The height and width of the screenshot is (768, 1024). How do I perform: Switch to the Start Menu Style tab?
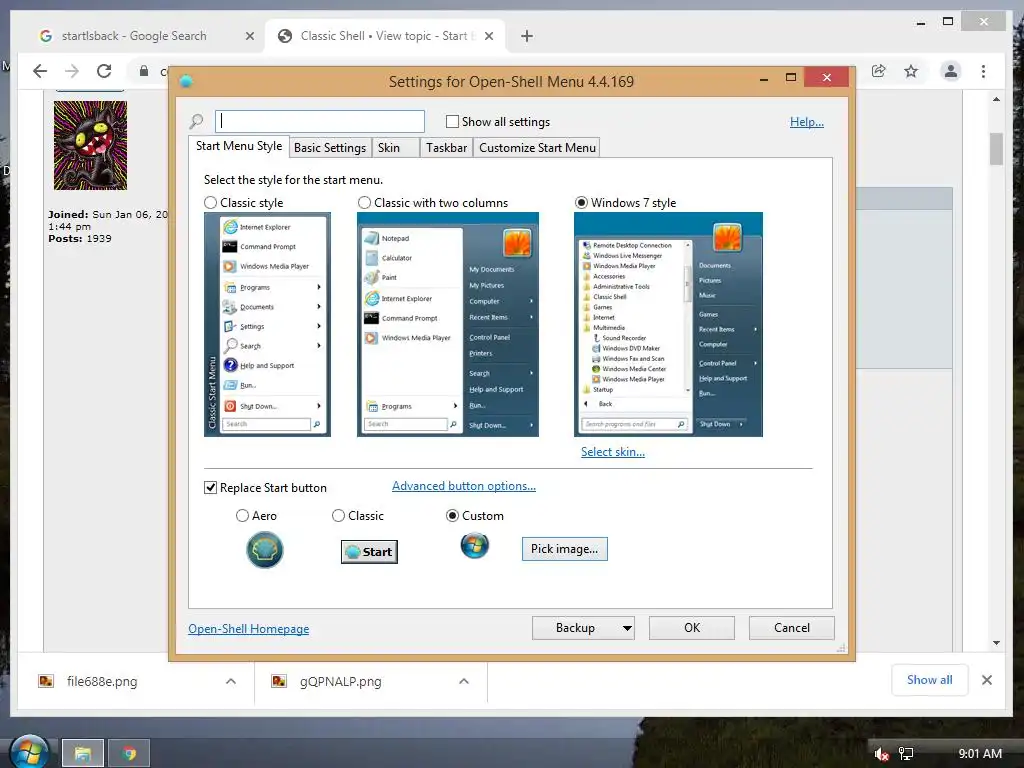tap(239, 146)
